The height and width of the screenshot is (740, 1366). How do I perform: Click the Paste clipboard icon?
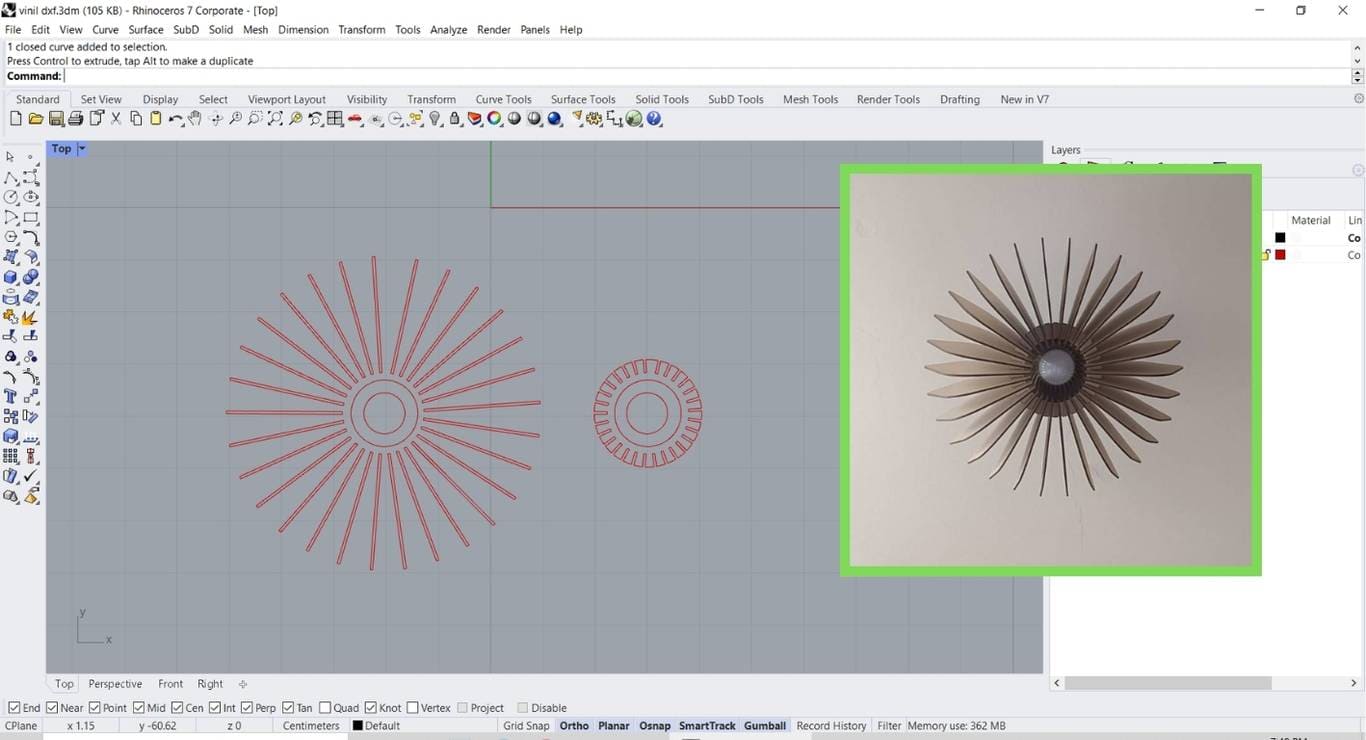pos(155,119)
